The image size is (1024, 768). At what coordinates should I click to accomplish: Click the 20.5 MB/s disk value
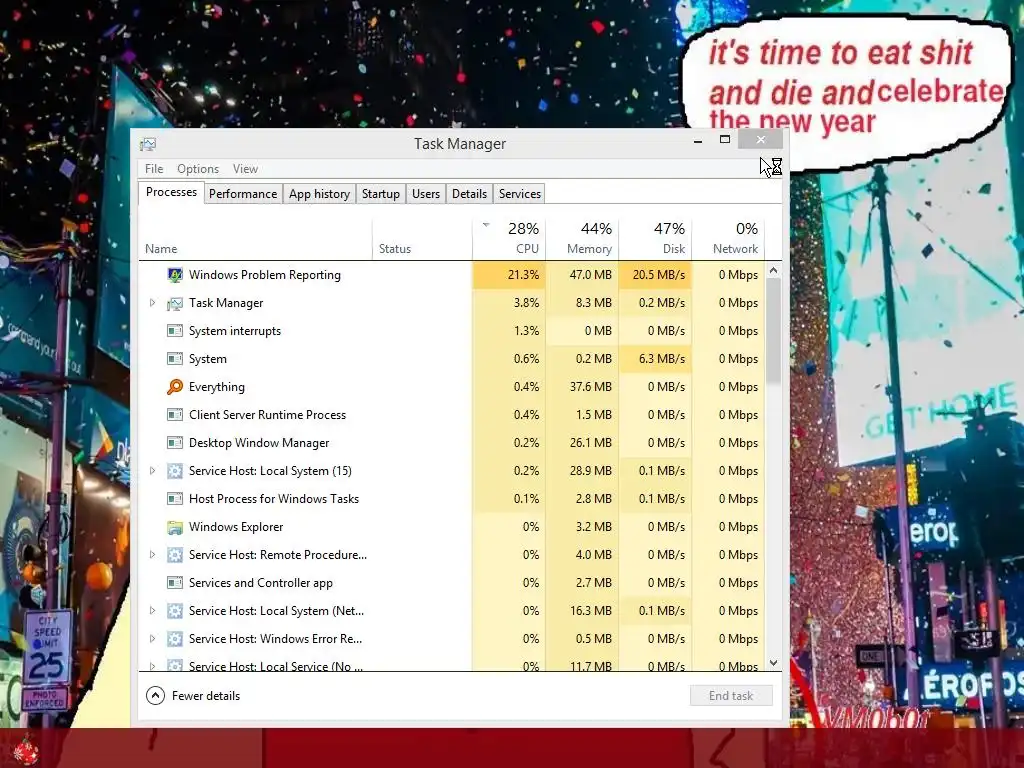(x=656, y=275)
